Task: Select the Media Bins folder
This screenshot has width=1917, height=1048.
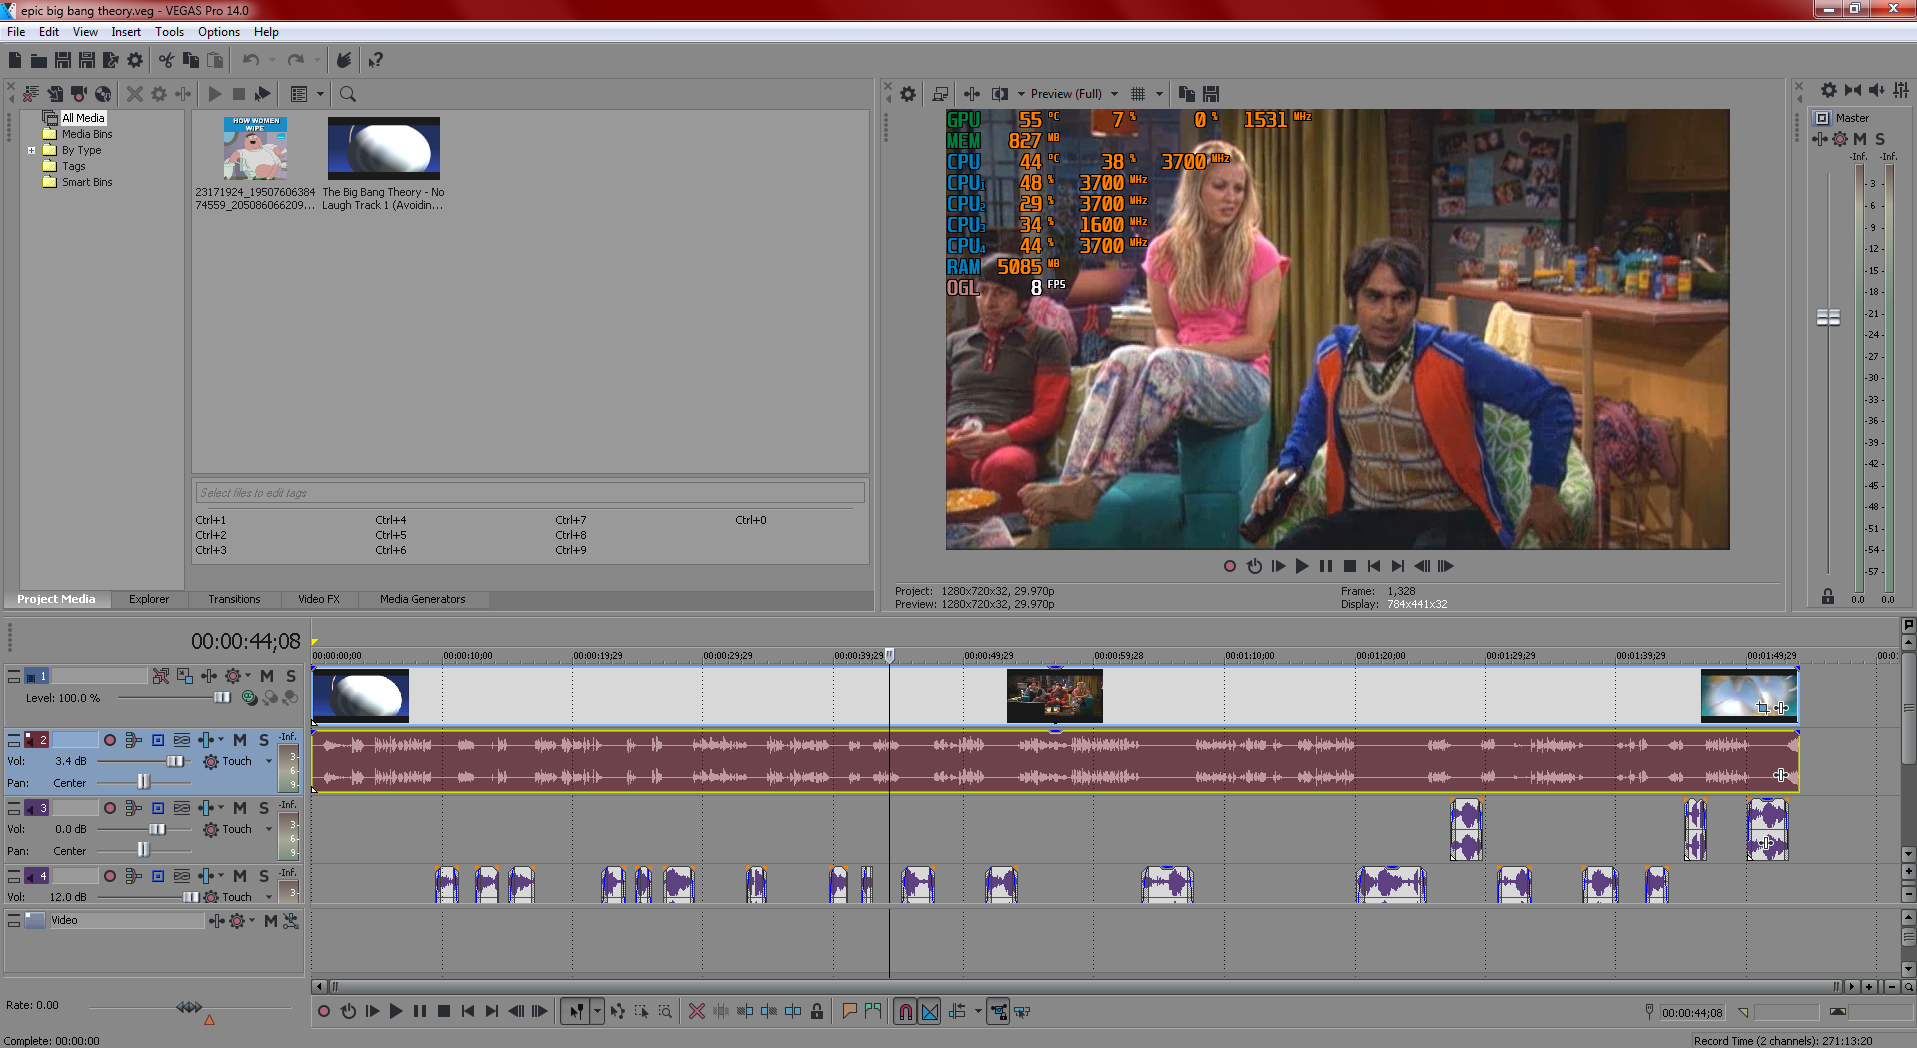Action: pos(87,134)
